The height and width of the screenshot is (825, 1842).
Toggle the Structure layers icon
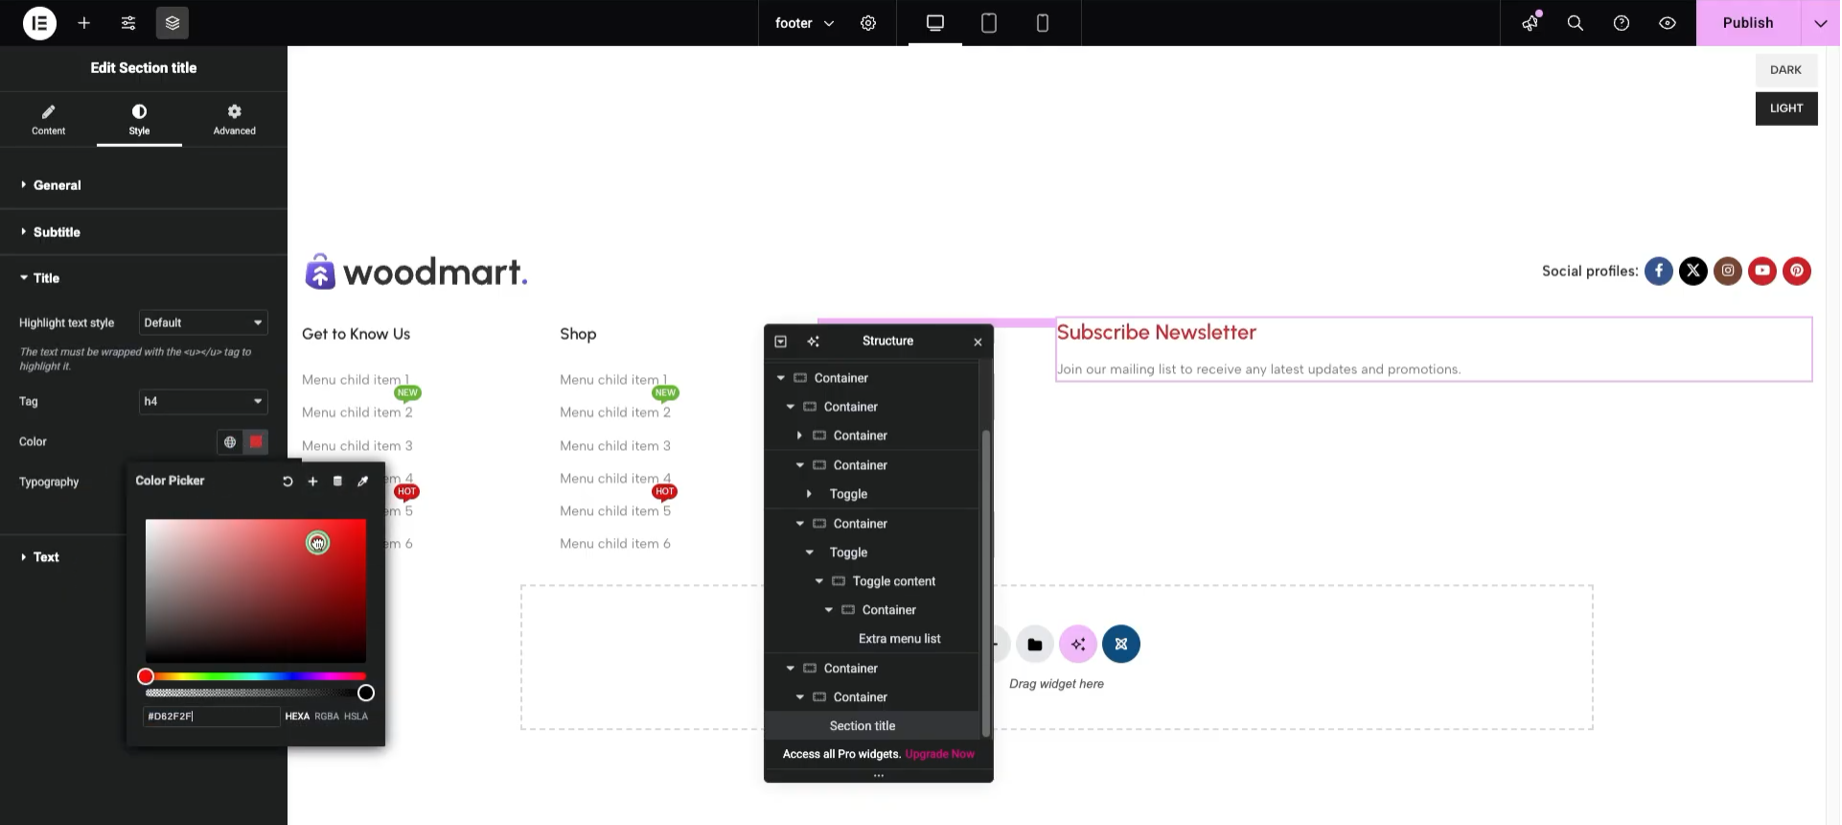(172, 23)
